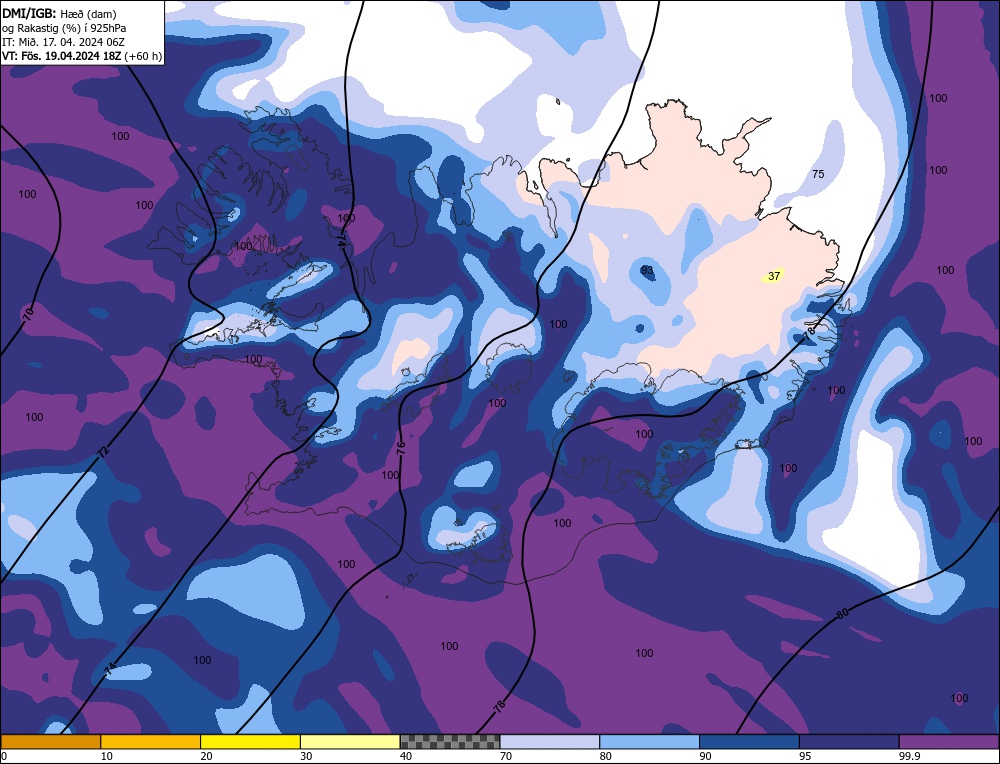Click the dark orange 0–10 legend swatch
The image size is (1000, 764).
50,742
